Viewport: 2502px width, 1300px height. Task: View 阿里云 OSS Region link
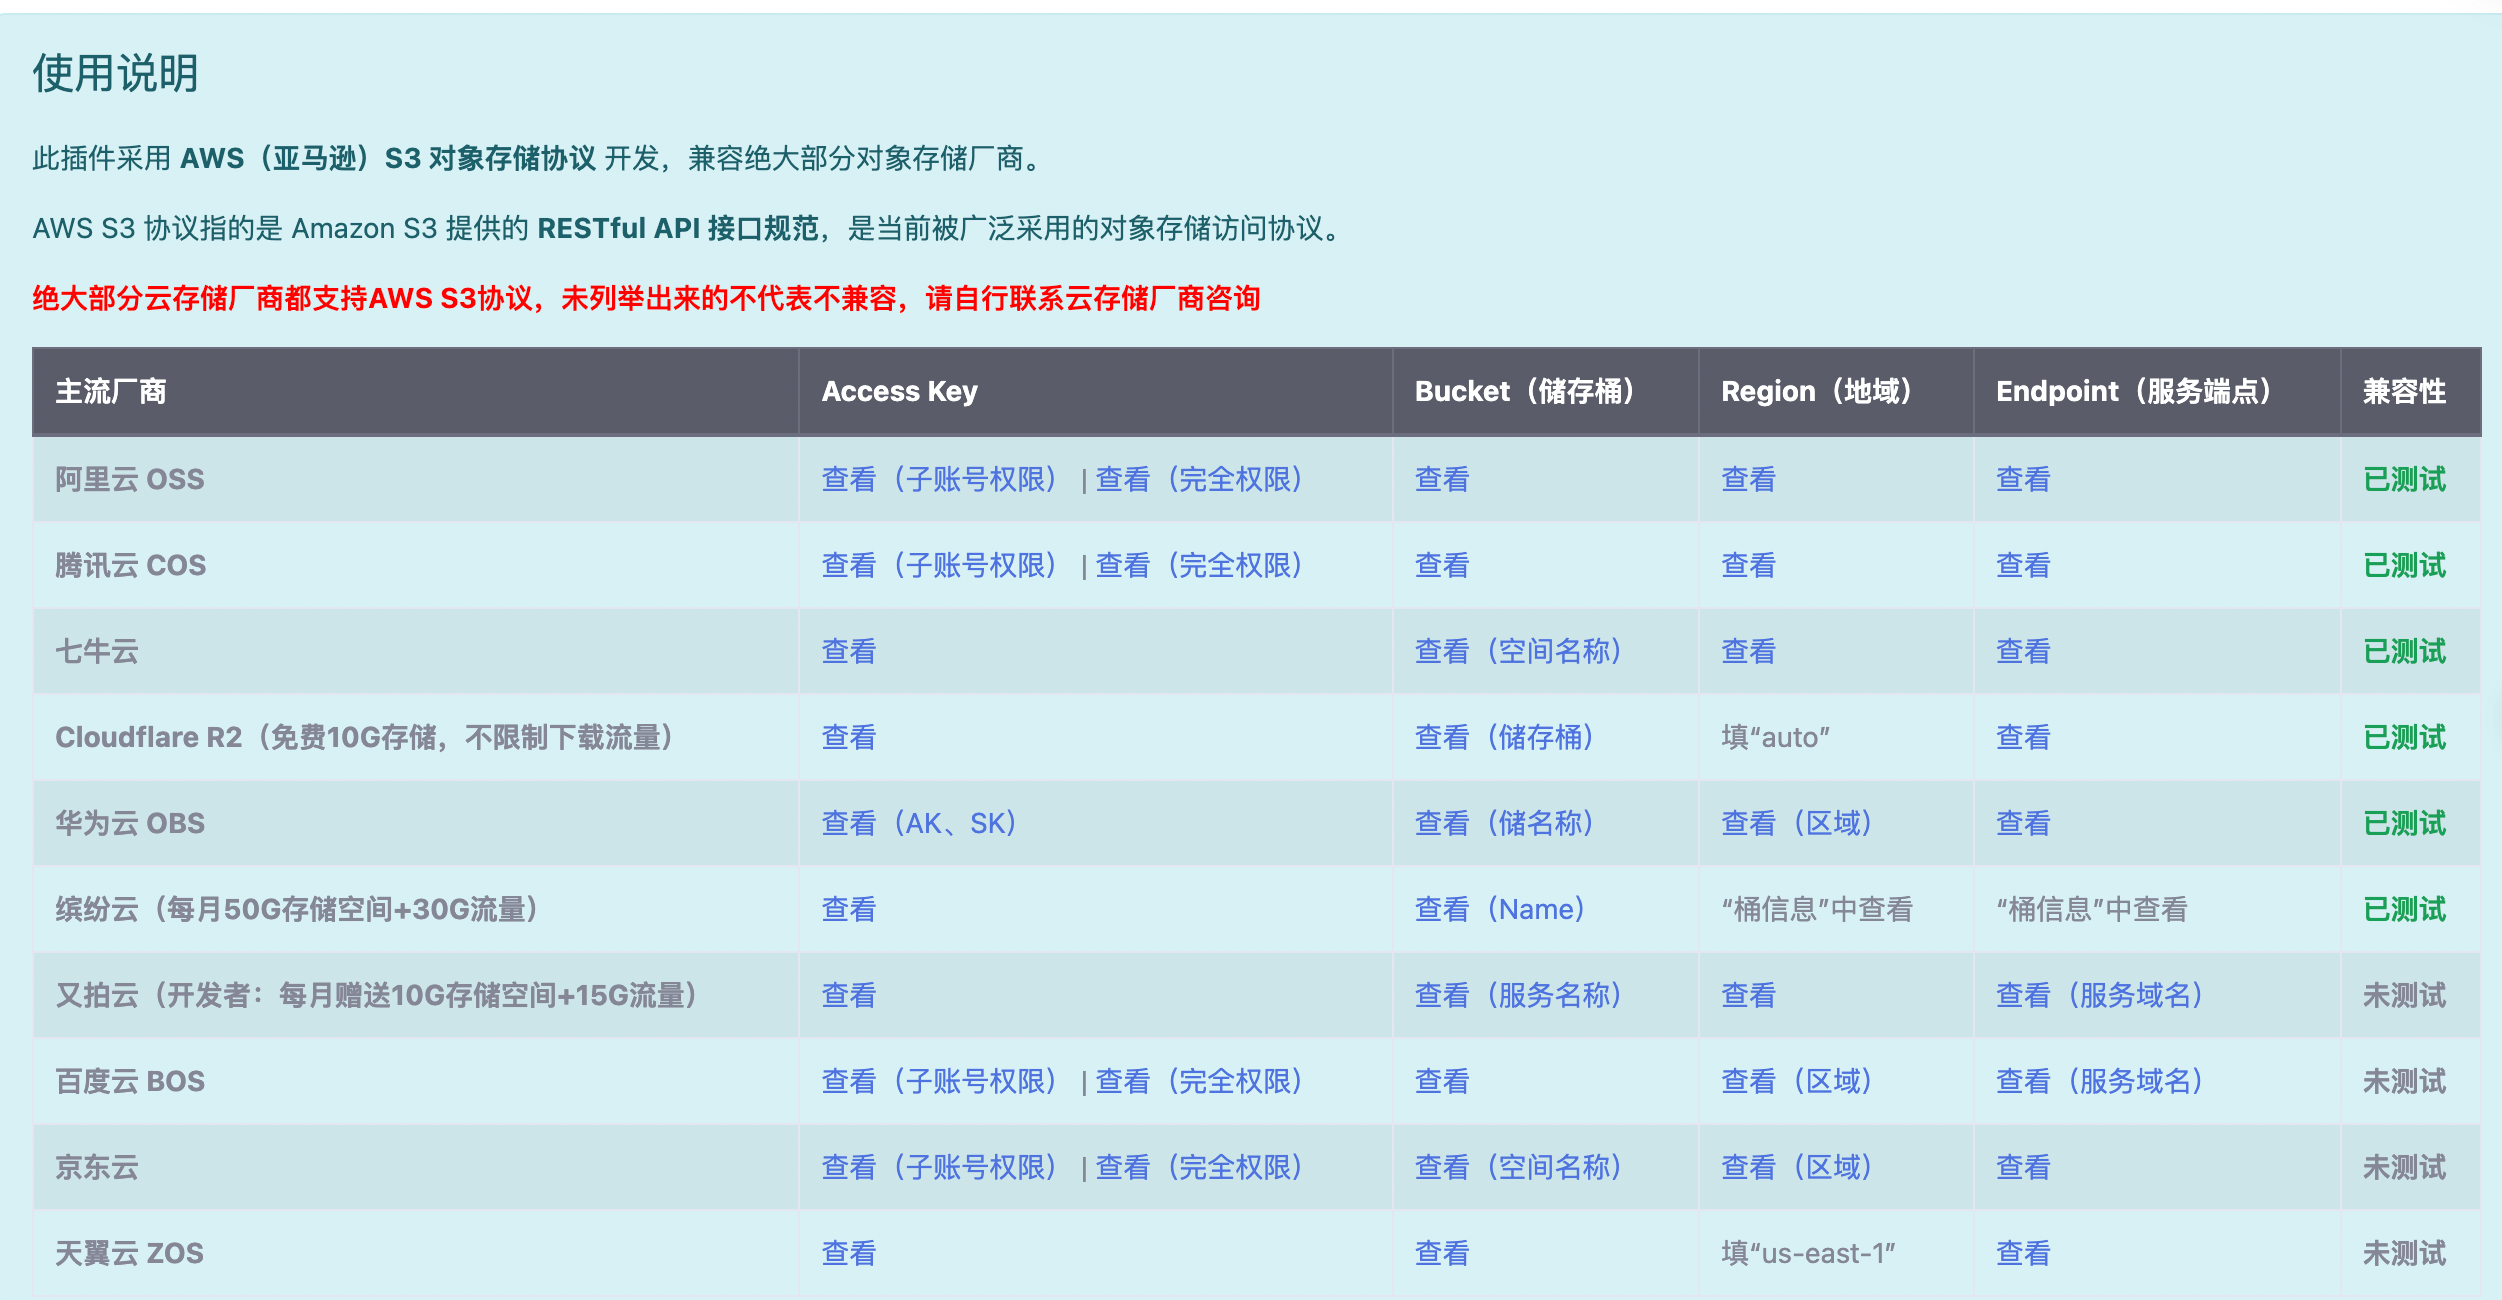point(1748,480)
